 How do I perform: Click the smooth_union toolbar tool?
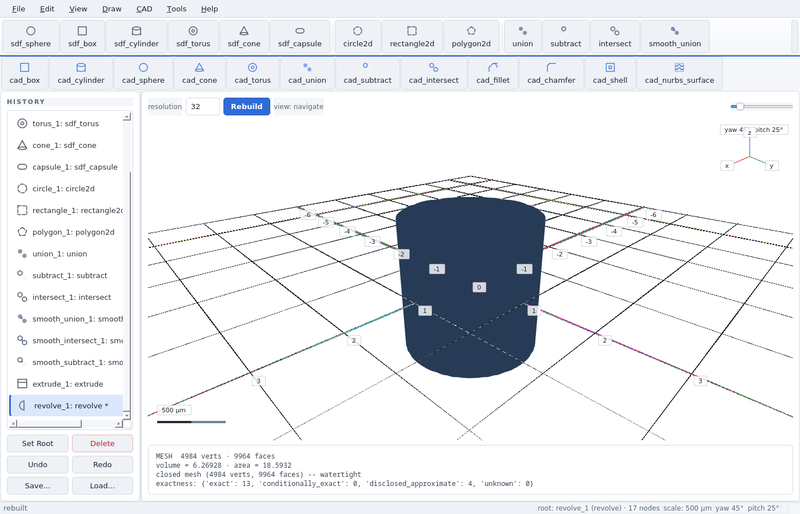pyautogui.click(x=674, y=37)
